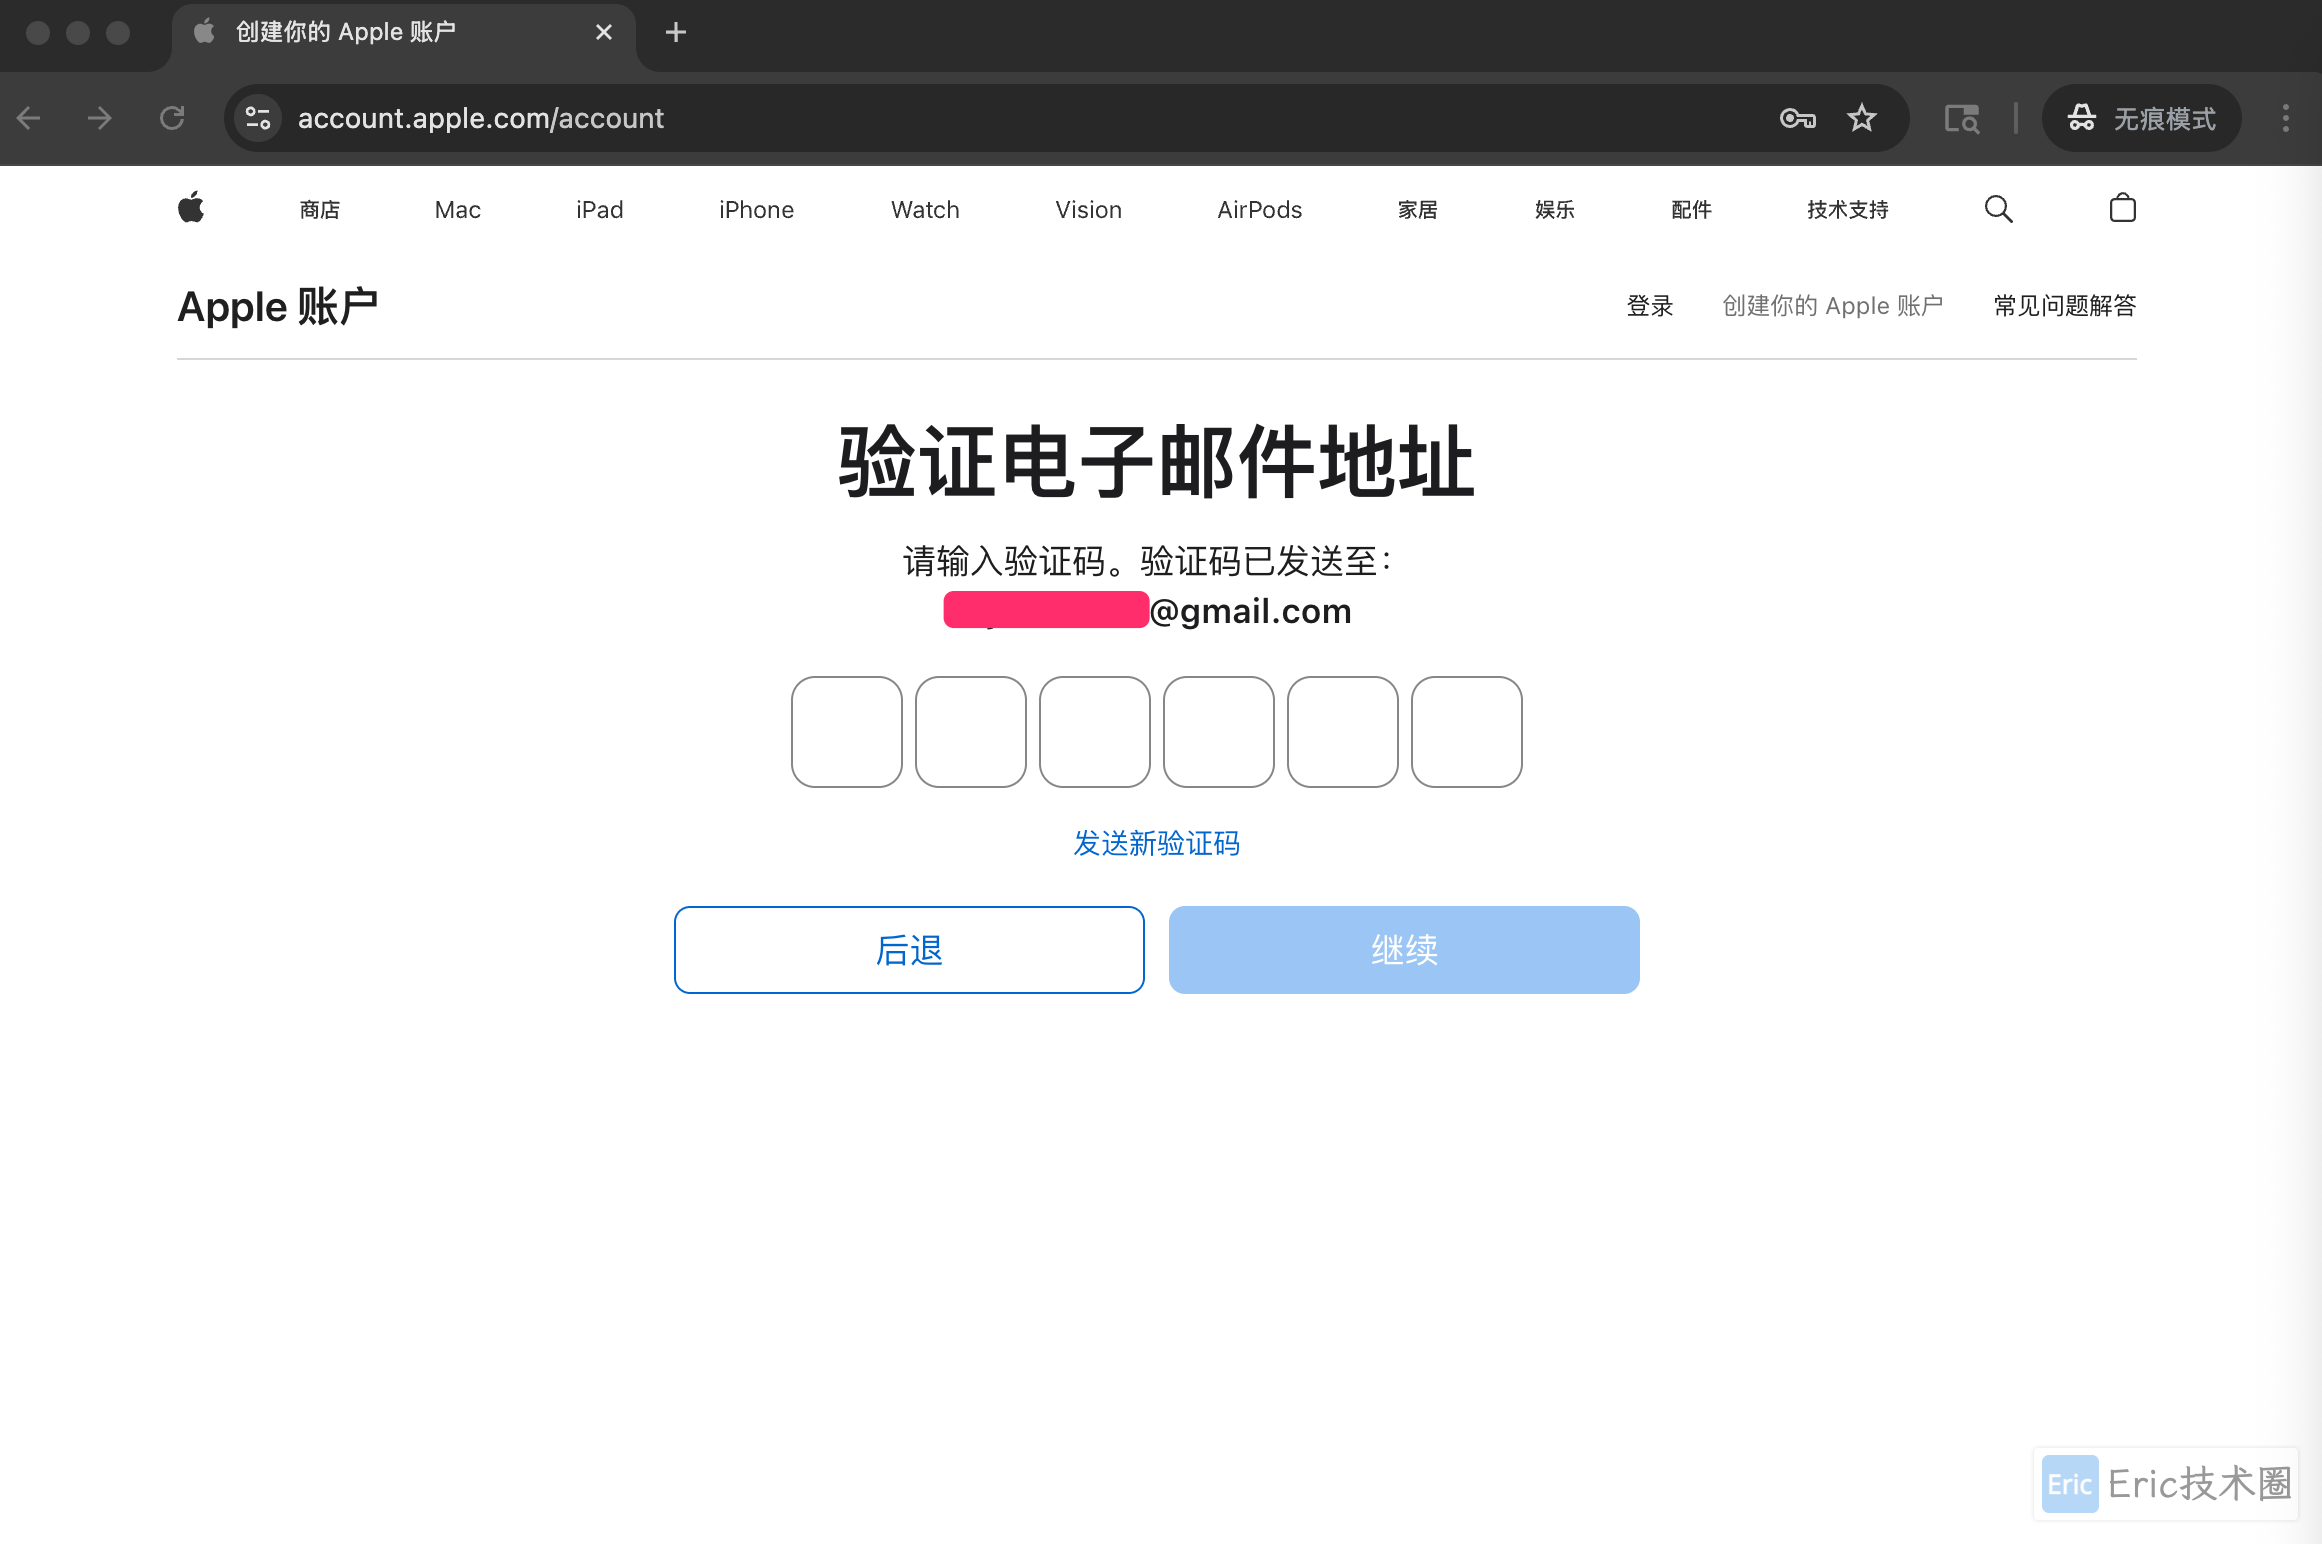Click the address bar URL account.apple.com/account
Screen dimensions: 2322x1544
pos(481,118)
